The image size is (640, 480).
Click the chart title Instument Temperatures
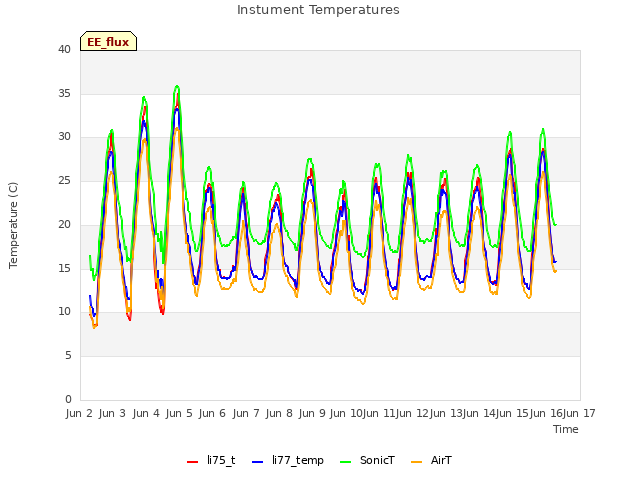pos(318,10)
